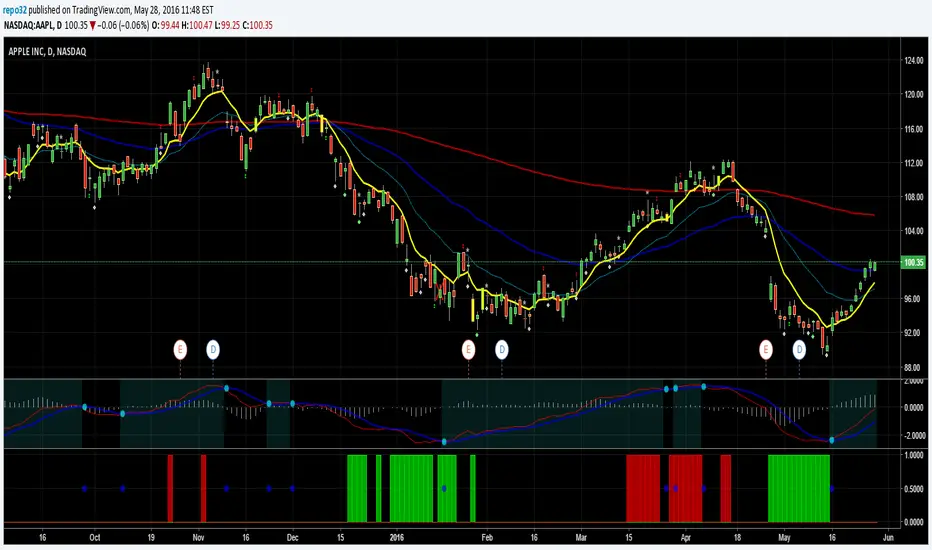Click the 96.00 price axis label

click(x=914, y=299)
